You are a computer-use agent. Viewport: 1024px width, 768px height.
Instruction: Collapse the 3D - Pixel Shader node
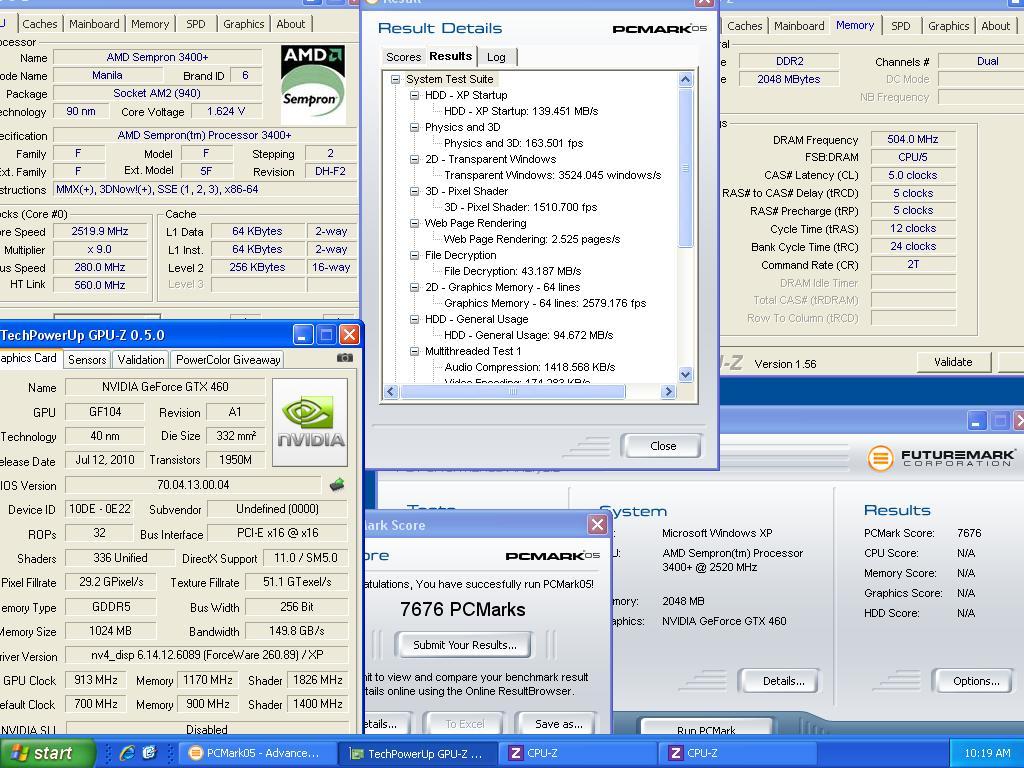tap(414, 191)
